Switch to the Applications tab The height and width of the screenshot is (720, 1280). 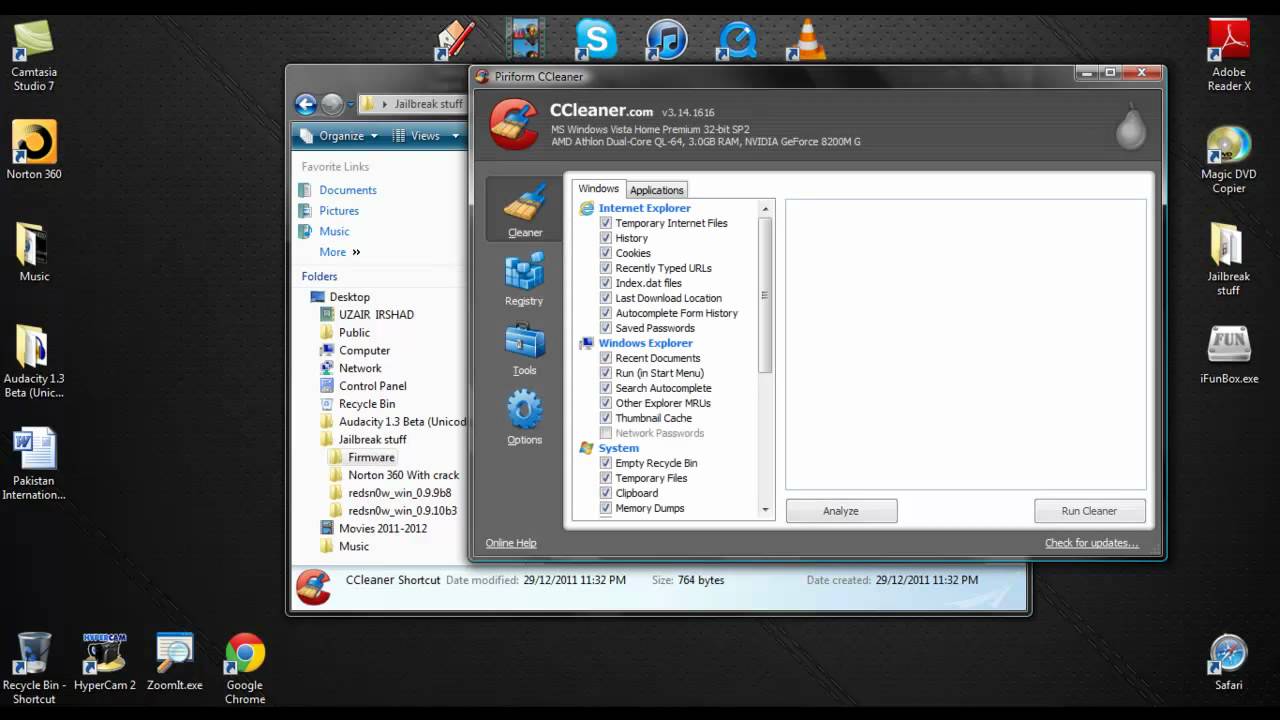coord(656,190)
